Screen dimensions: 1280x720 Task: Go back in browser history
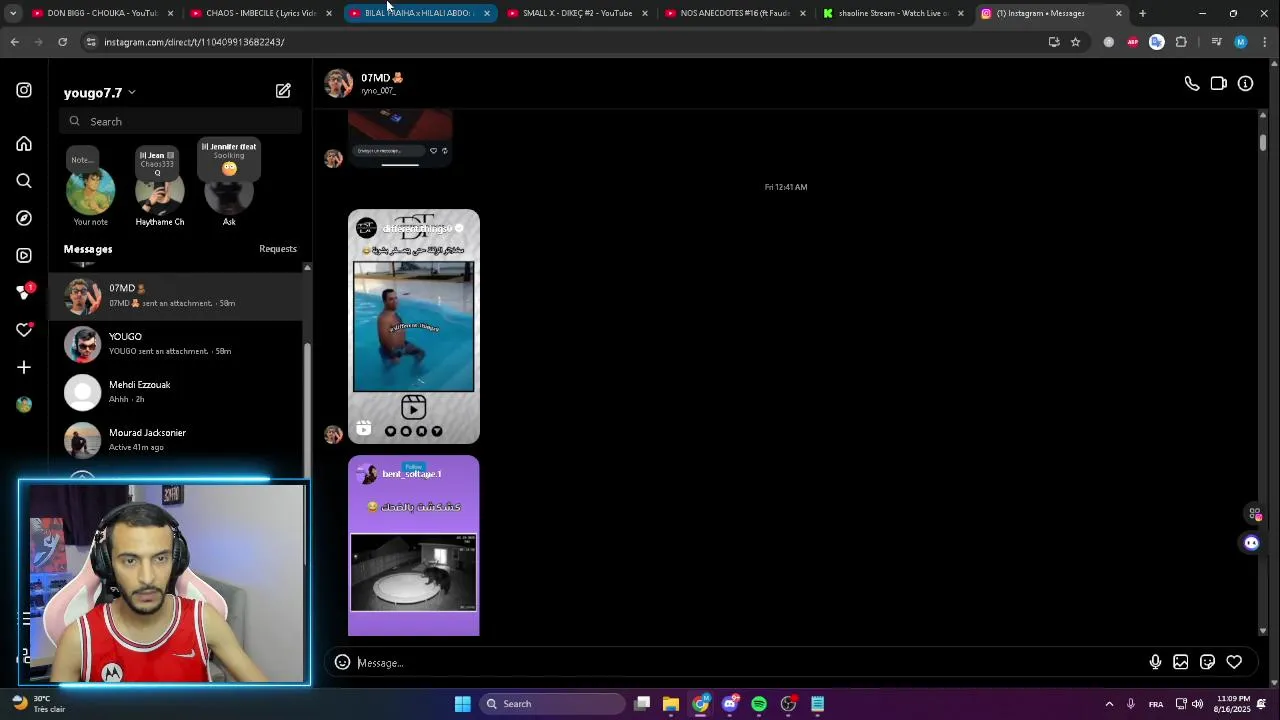[14, 42]
